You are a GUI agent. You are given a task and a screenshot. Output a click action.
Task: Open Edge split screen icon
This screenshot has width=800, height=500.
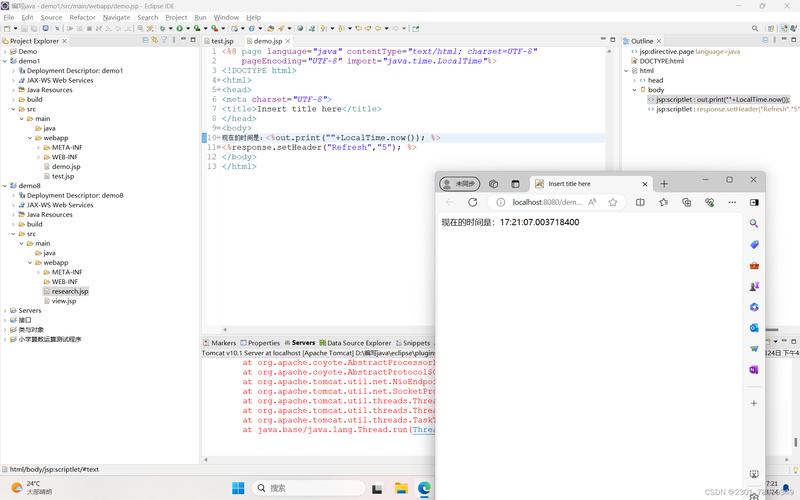coord(640,202)
